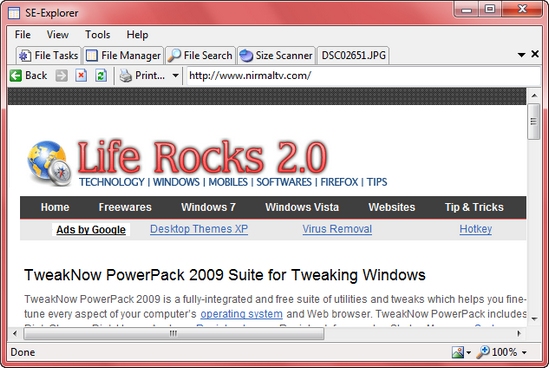549x368 pixels.
Task: Open the Windows Vista nav link
Action: [302, 207]
